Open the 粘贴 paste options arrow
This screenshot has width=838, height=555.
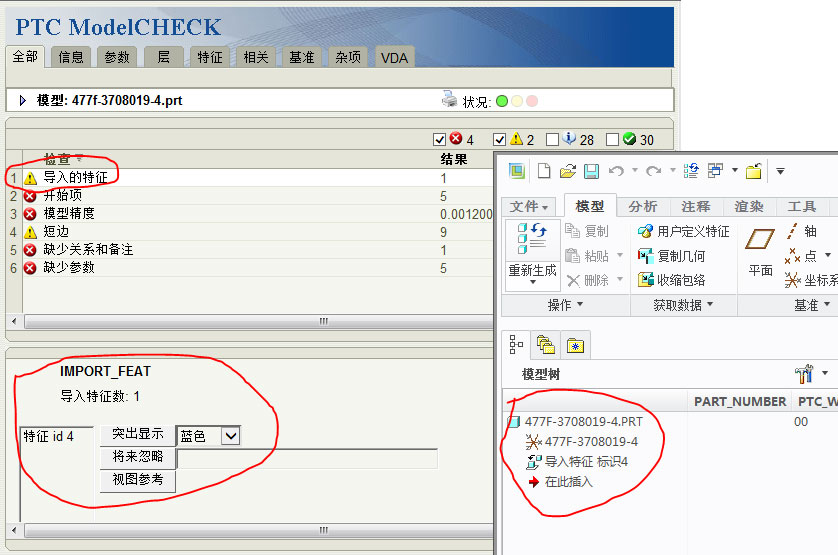[x=619, y=255]
